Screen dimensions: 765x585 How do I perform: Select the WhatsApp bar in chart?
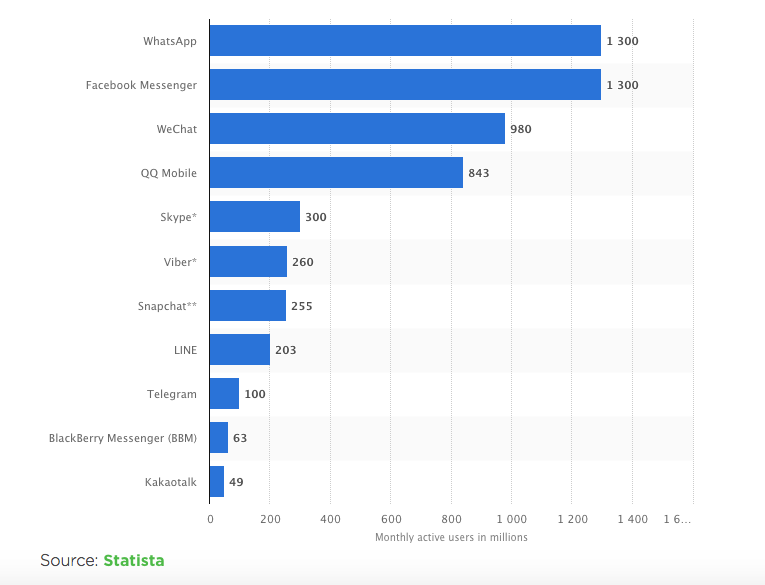(x=405, y=40)
